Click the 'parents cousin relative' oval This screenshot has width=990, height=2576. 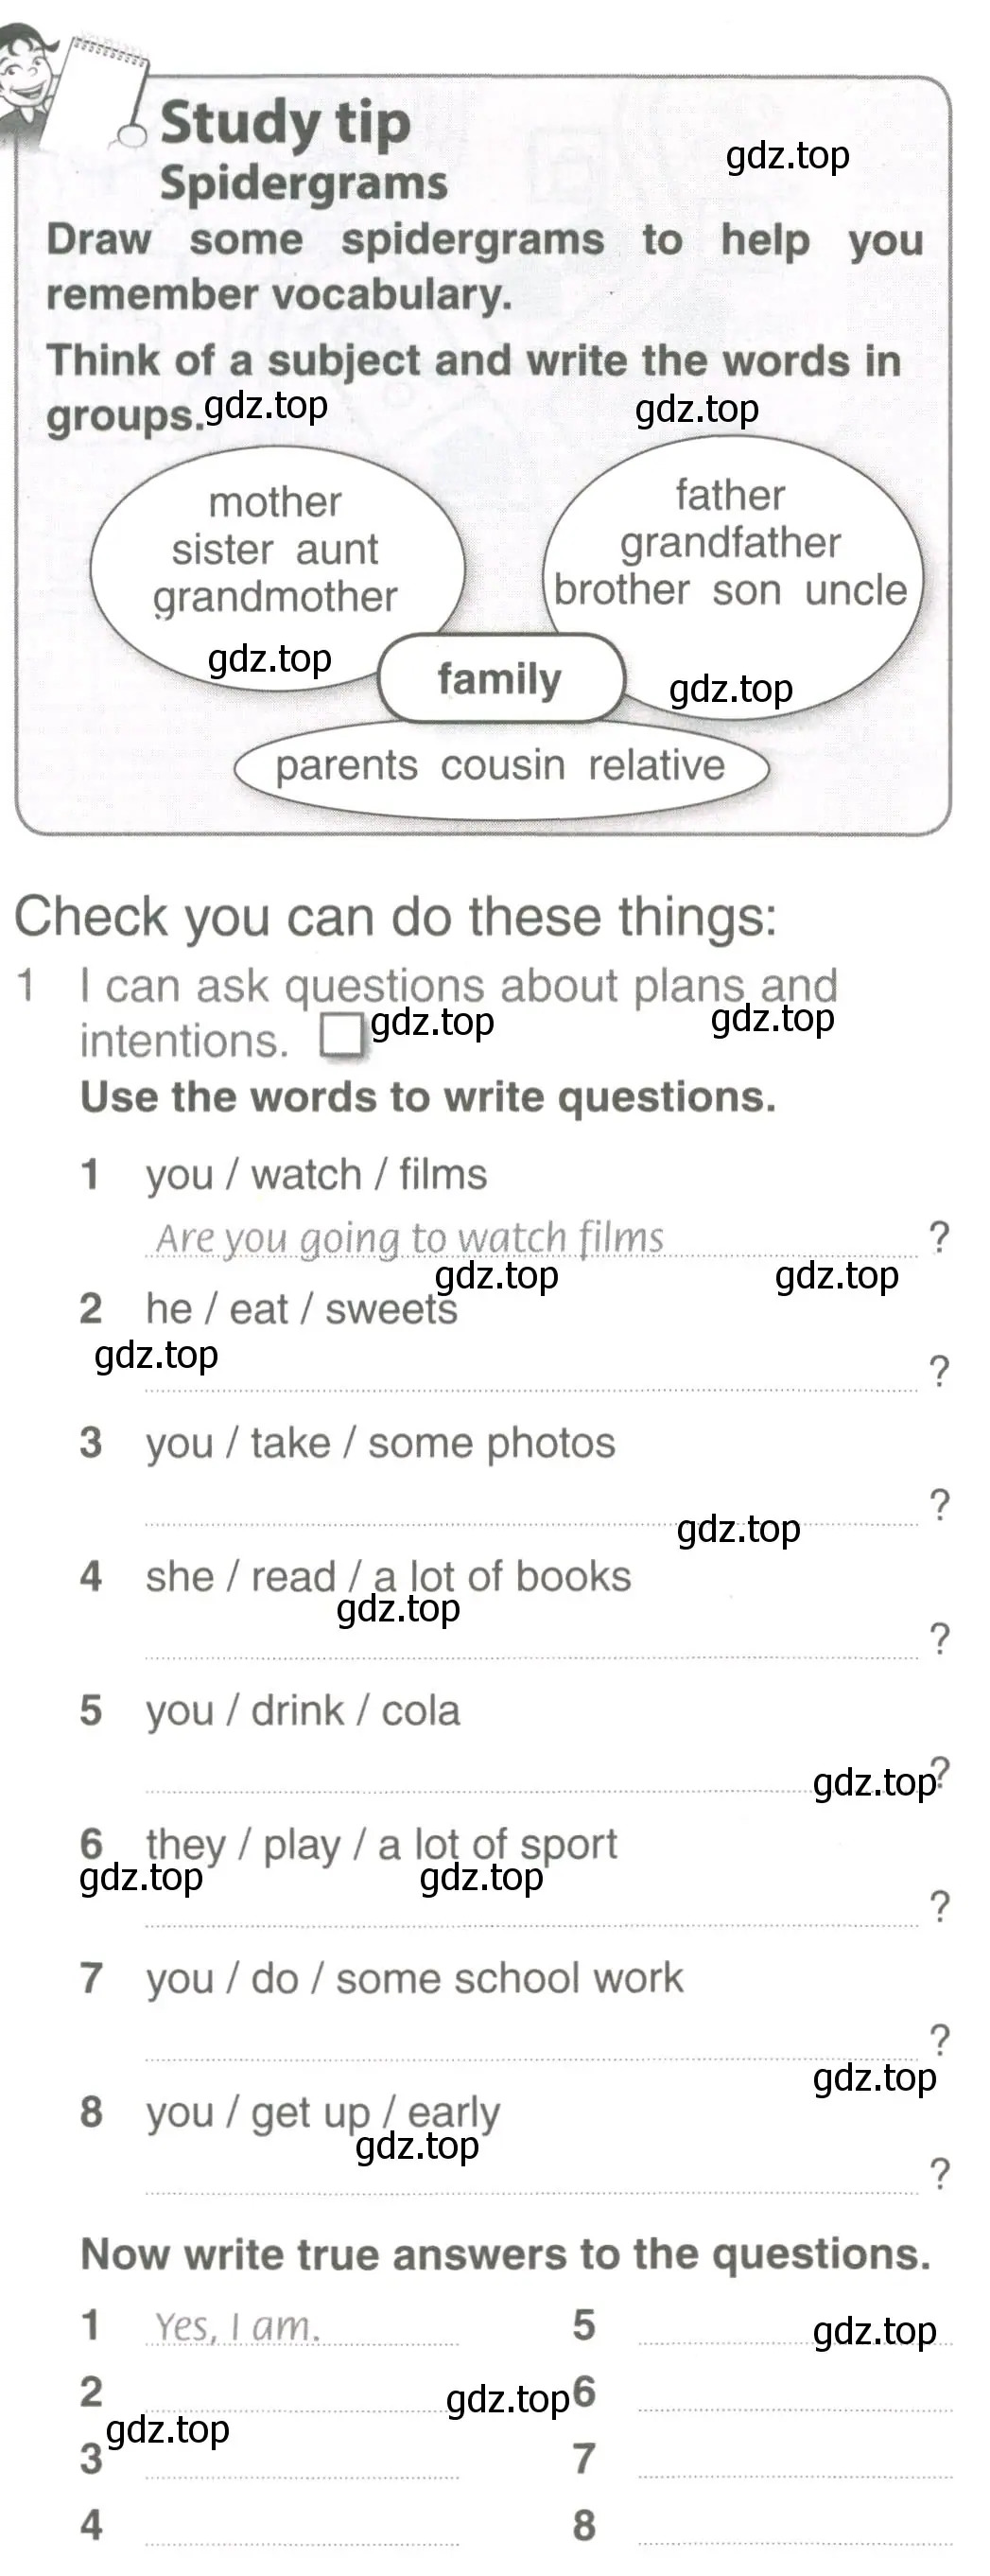(501, 767)
